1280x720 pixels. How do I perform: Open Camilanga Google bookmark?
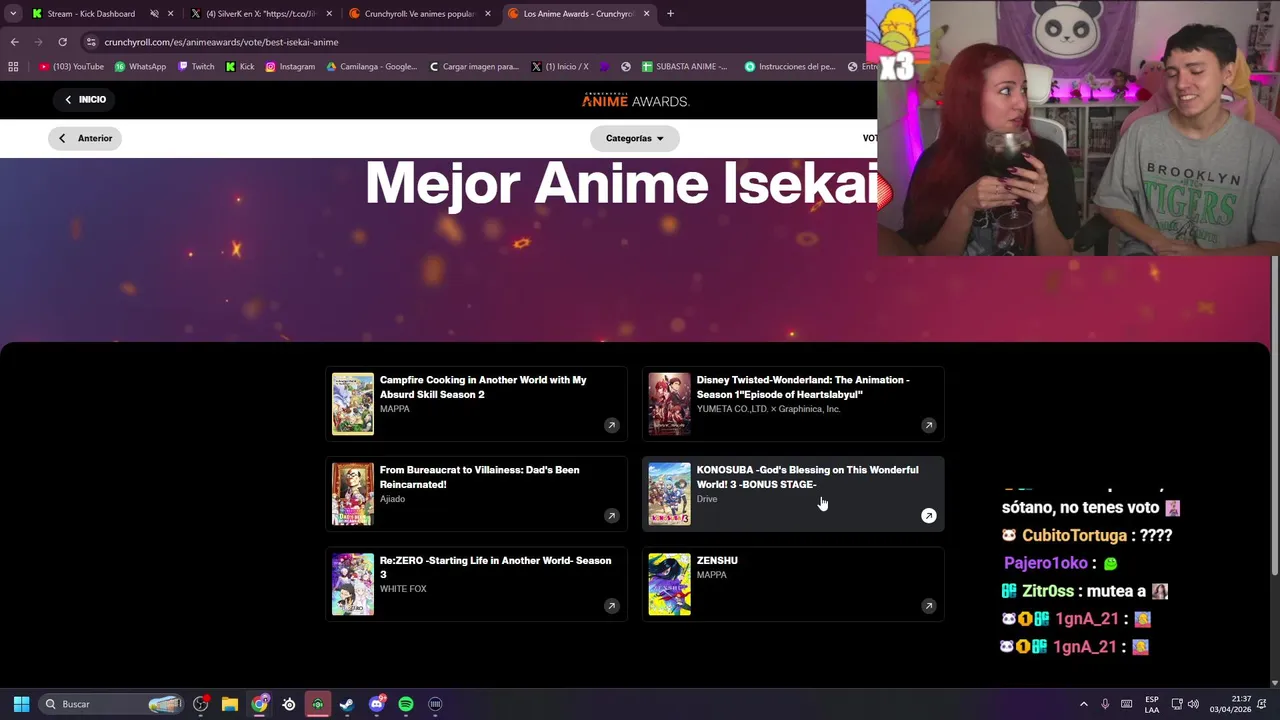372,67
